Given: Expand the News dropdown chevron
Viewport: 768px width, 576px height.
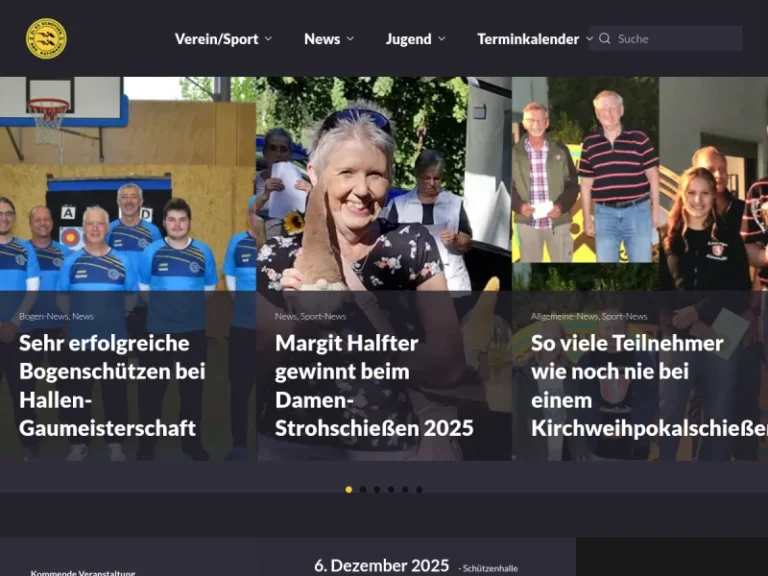Looking at the screenshot, I should coord(350,39).
